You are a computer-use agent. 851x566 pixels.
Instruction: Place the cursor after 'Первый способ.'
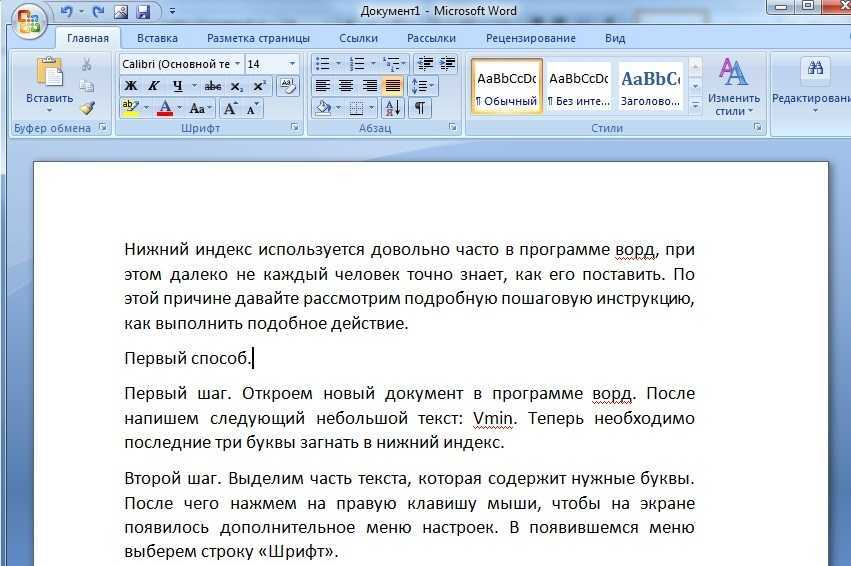[252, 359]
